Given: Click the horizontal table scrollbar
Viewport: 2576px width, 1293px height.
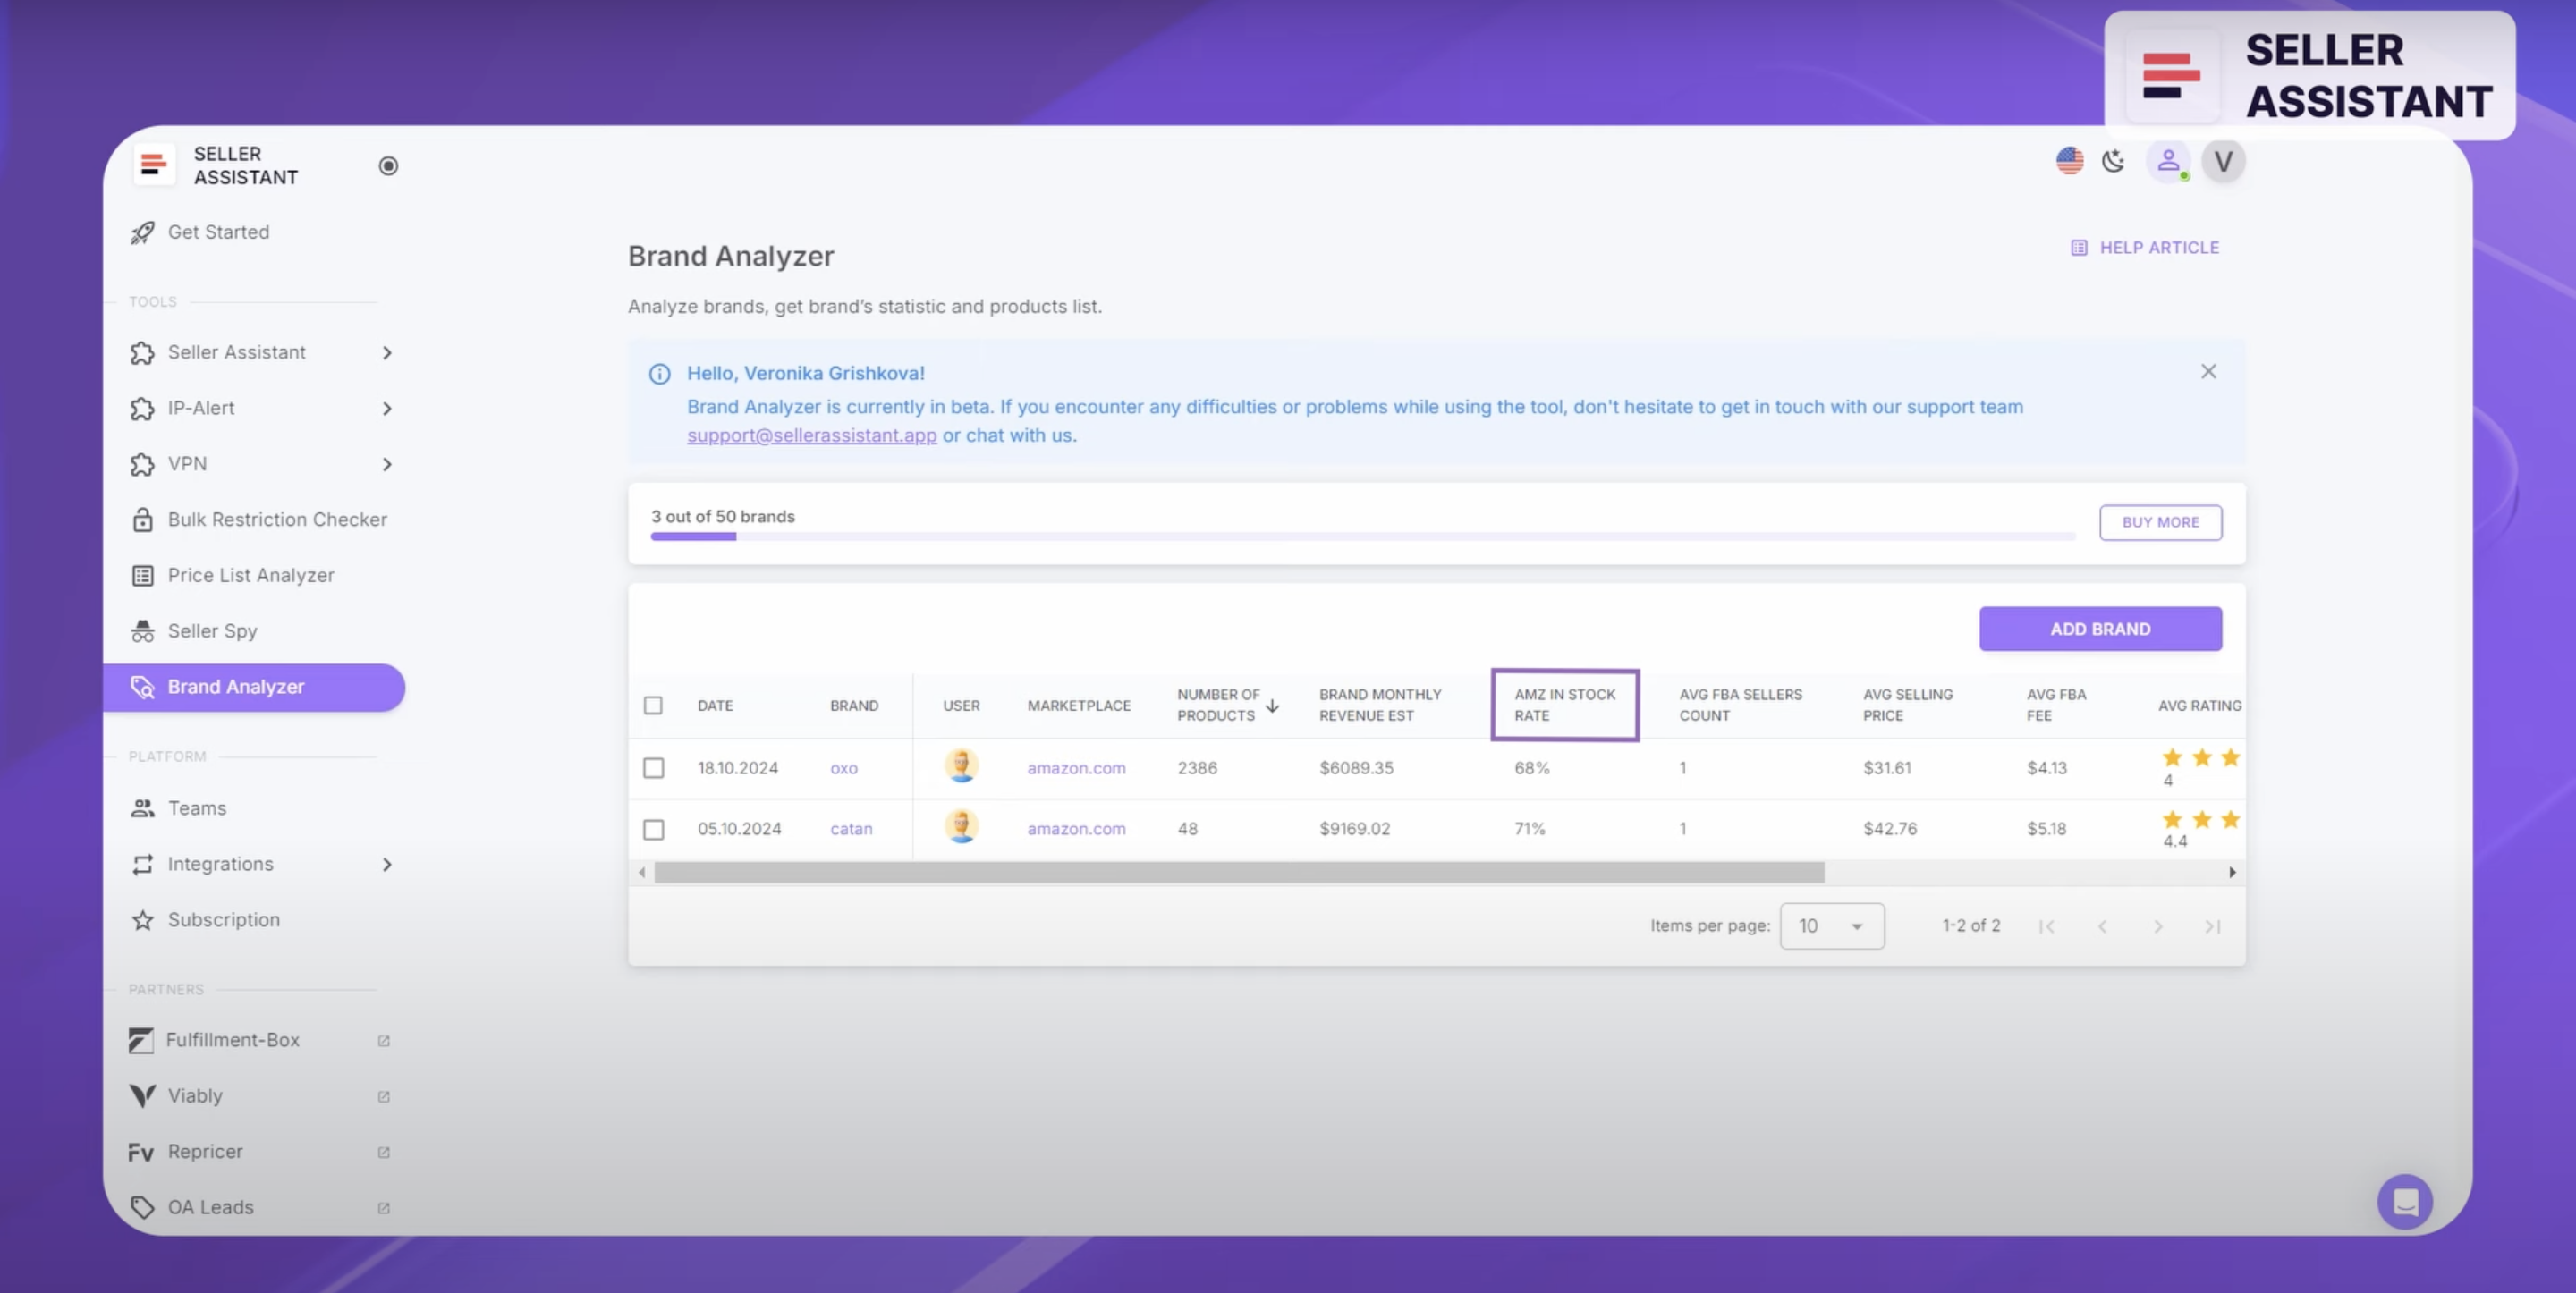Looking at the screenshot, I should [1238, 873].
